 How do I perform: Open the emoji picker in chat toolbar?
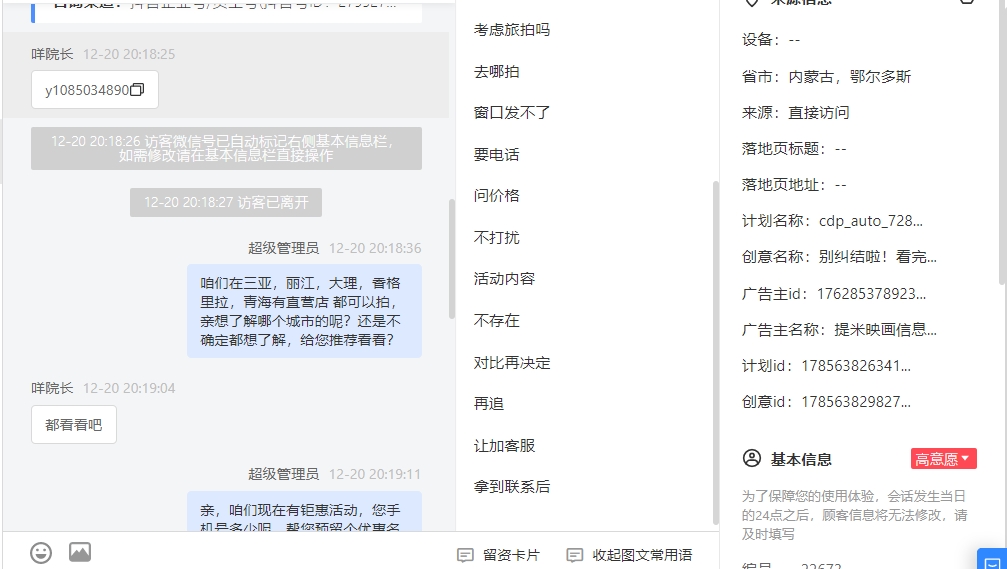(x=41, y=552)
